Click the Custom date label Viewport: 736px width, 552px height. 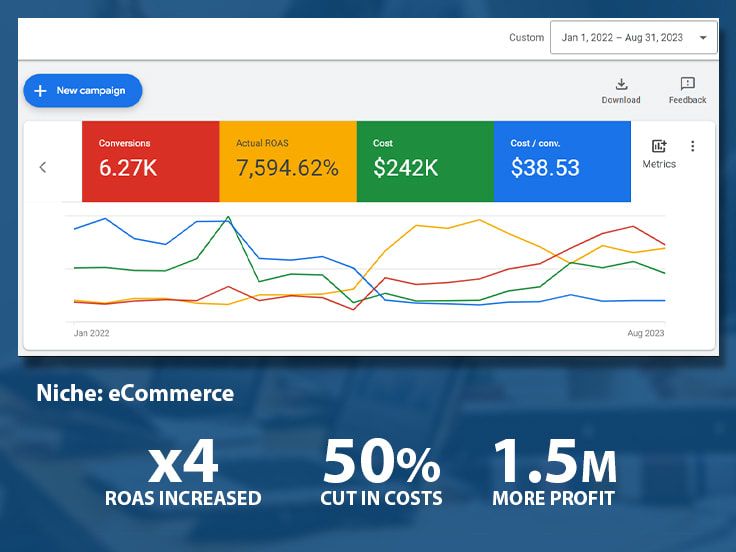tap(526, 38)
